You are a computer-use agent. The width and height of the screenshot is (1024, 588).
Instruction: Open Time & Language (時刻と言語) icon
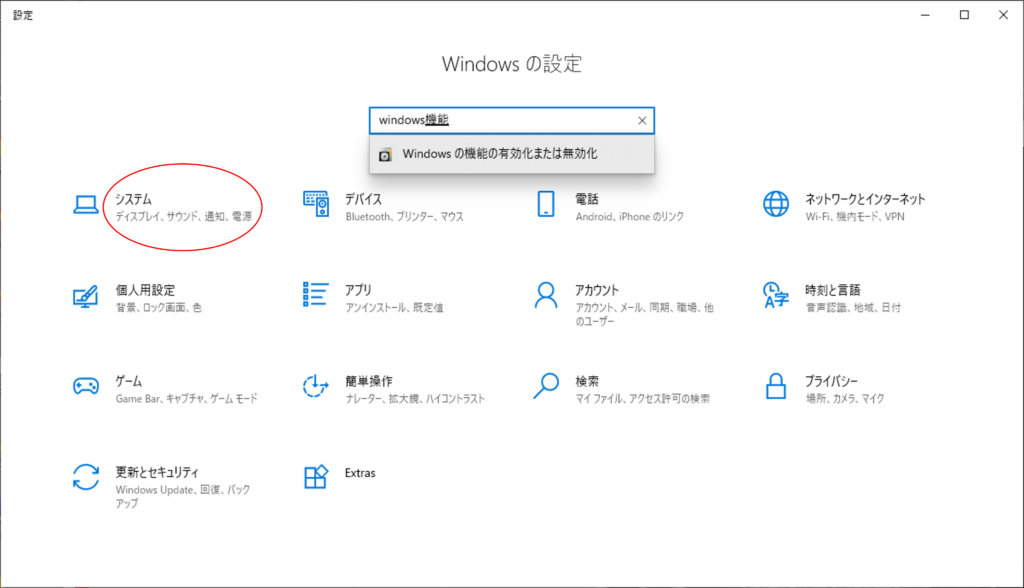[x=776, y=295]
